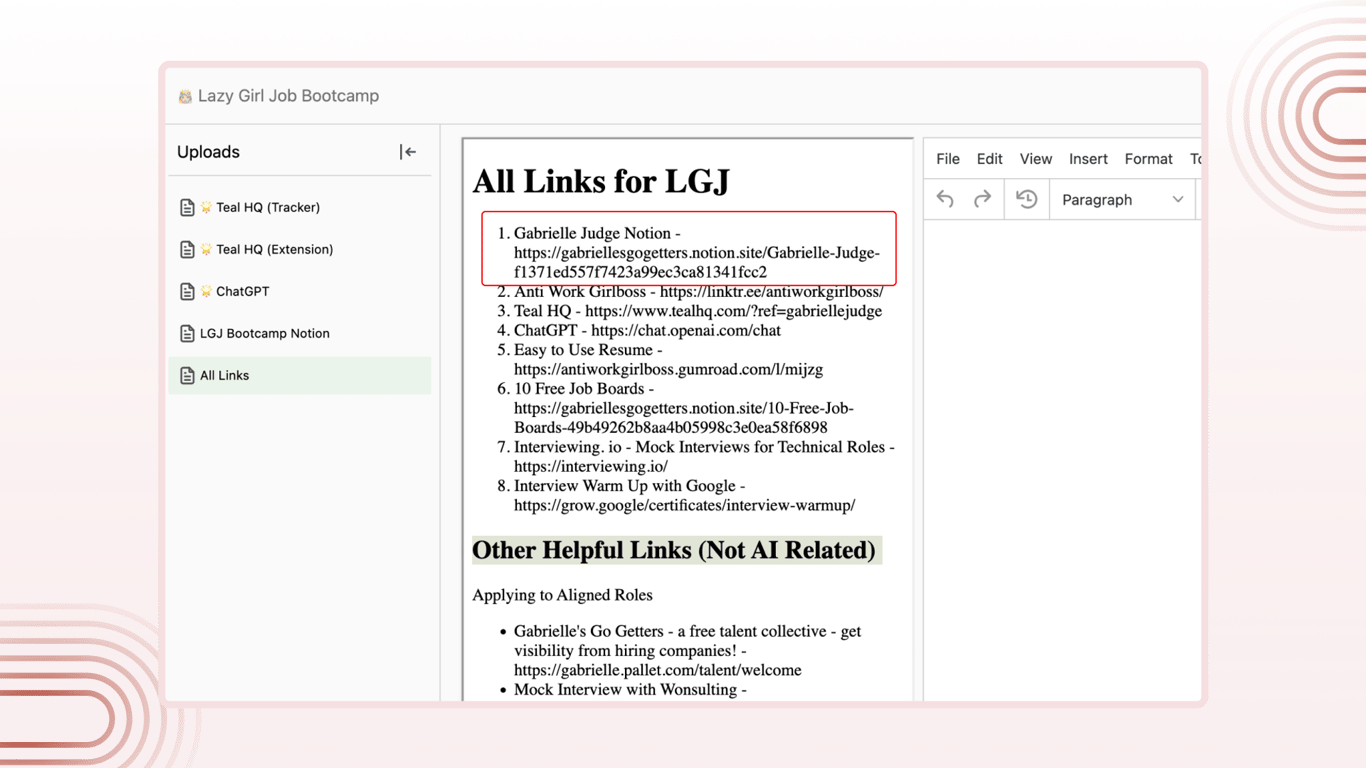Click the text Applying to Aligned Roles

(562, 595)
